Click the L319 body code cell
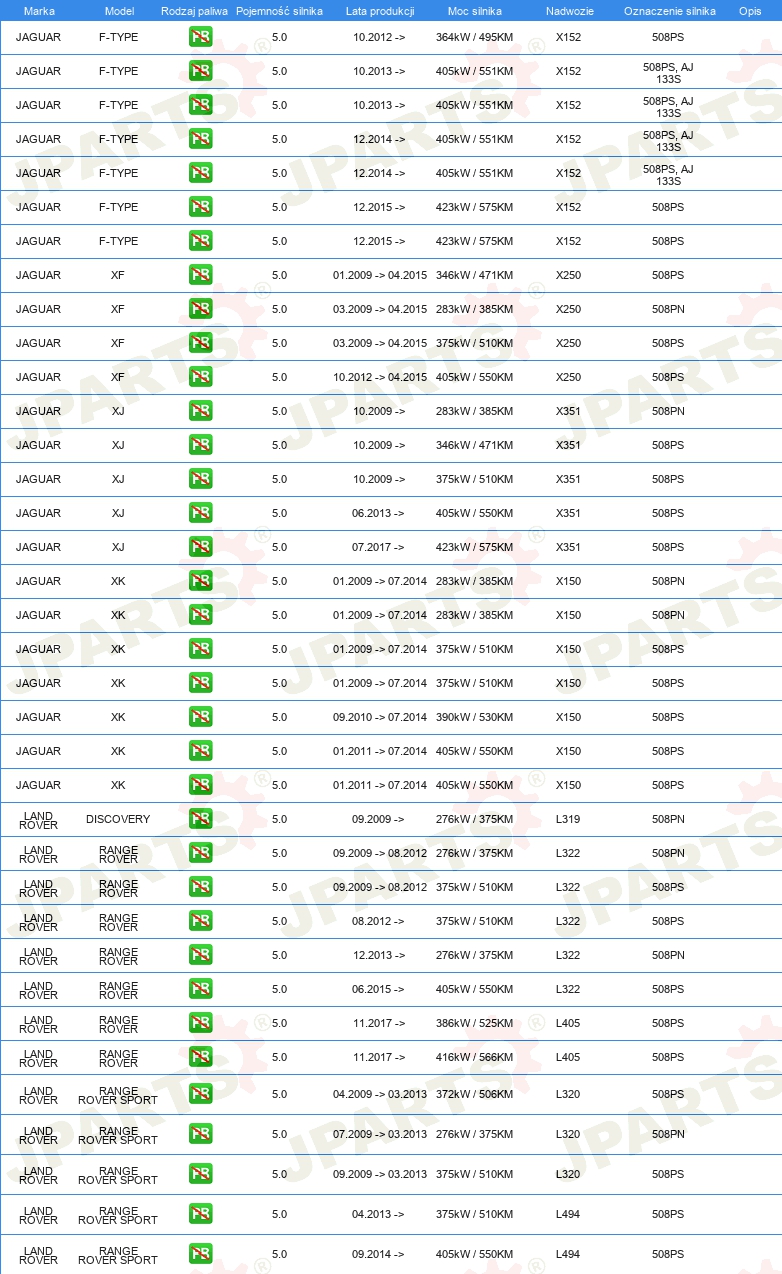The image size is (782, 1274). (568, 819)
